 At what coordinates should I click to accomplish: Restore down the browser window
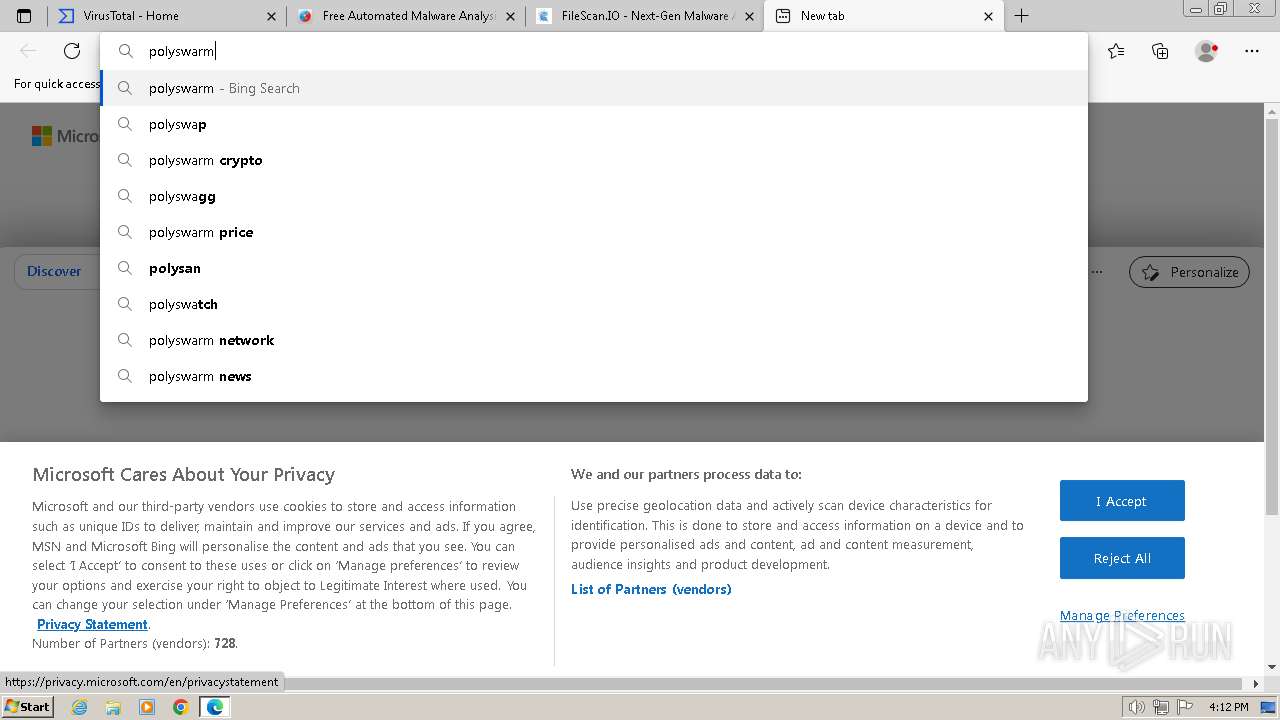1220,9
